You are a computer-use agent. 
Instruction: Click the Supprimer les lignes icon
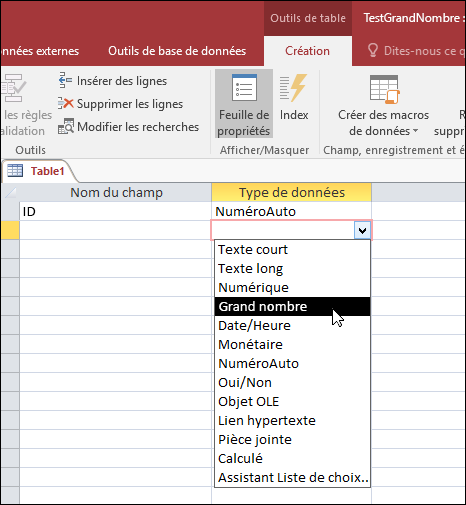[65, 103]
